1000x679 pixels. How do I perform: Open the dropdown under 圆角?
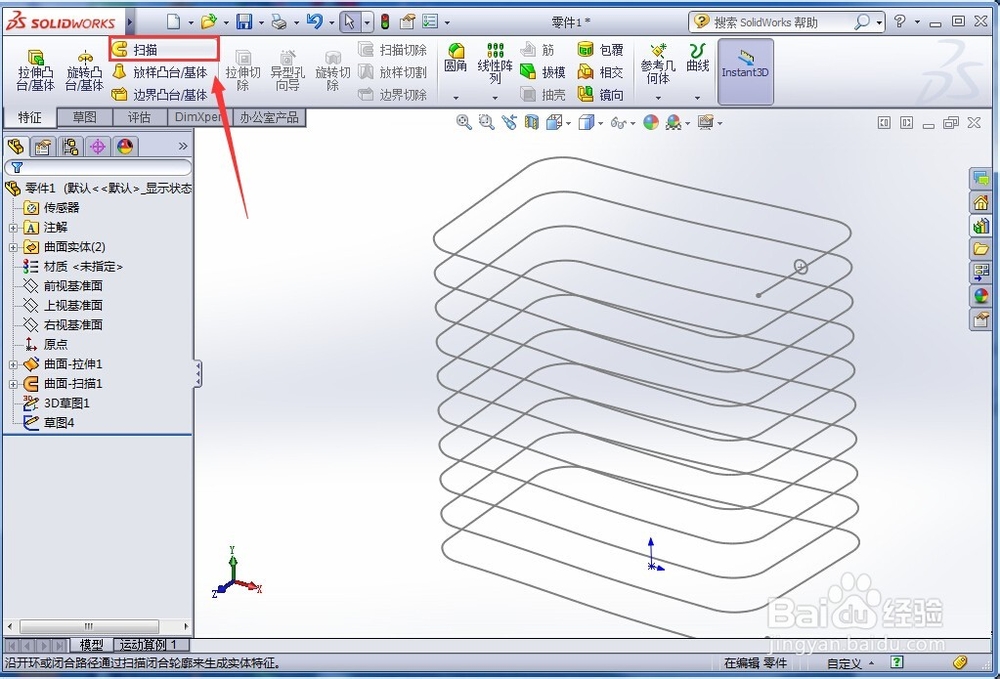(455, 98)
